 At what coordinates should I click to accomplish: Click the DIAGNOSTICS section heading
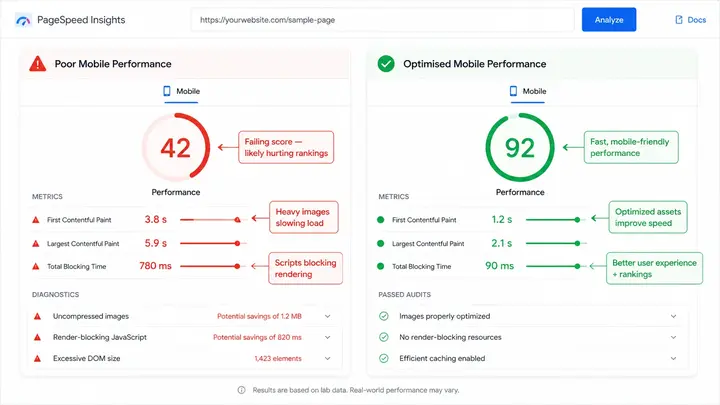56,294
